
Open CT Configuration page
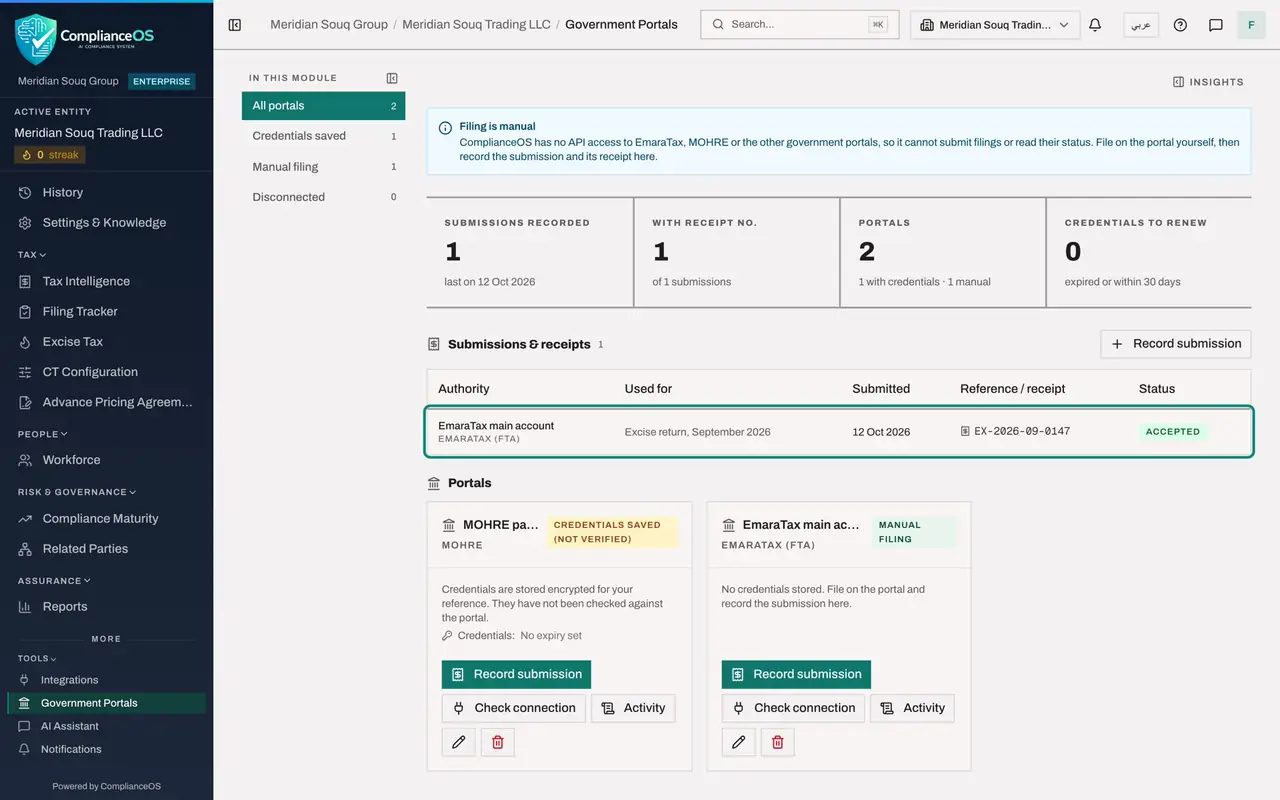[107, 371]
